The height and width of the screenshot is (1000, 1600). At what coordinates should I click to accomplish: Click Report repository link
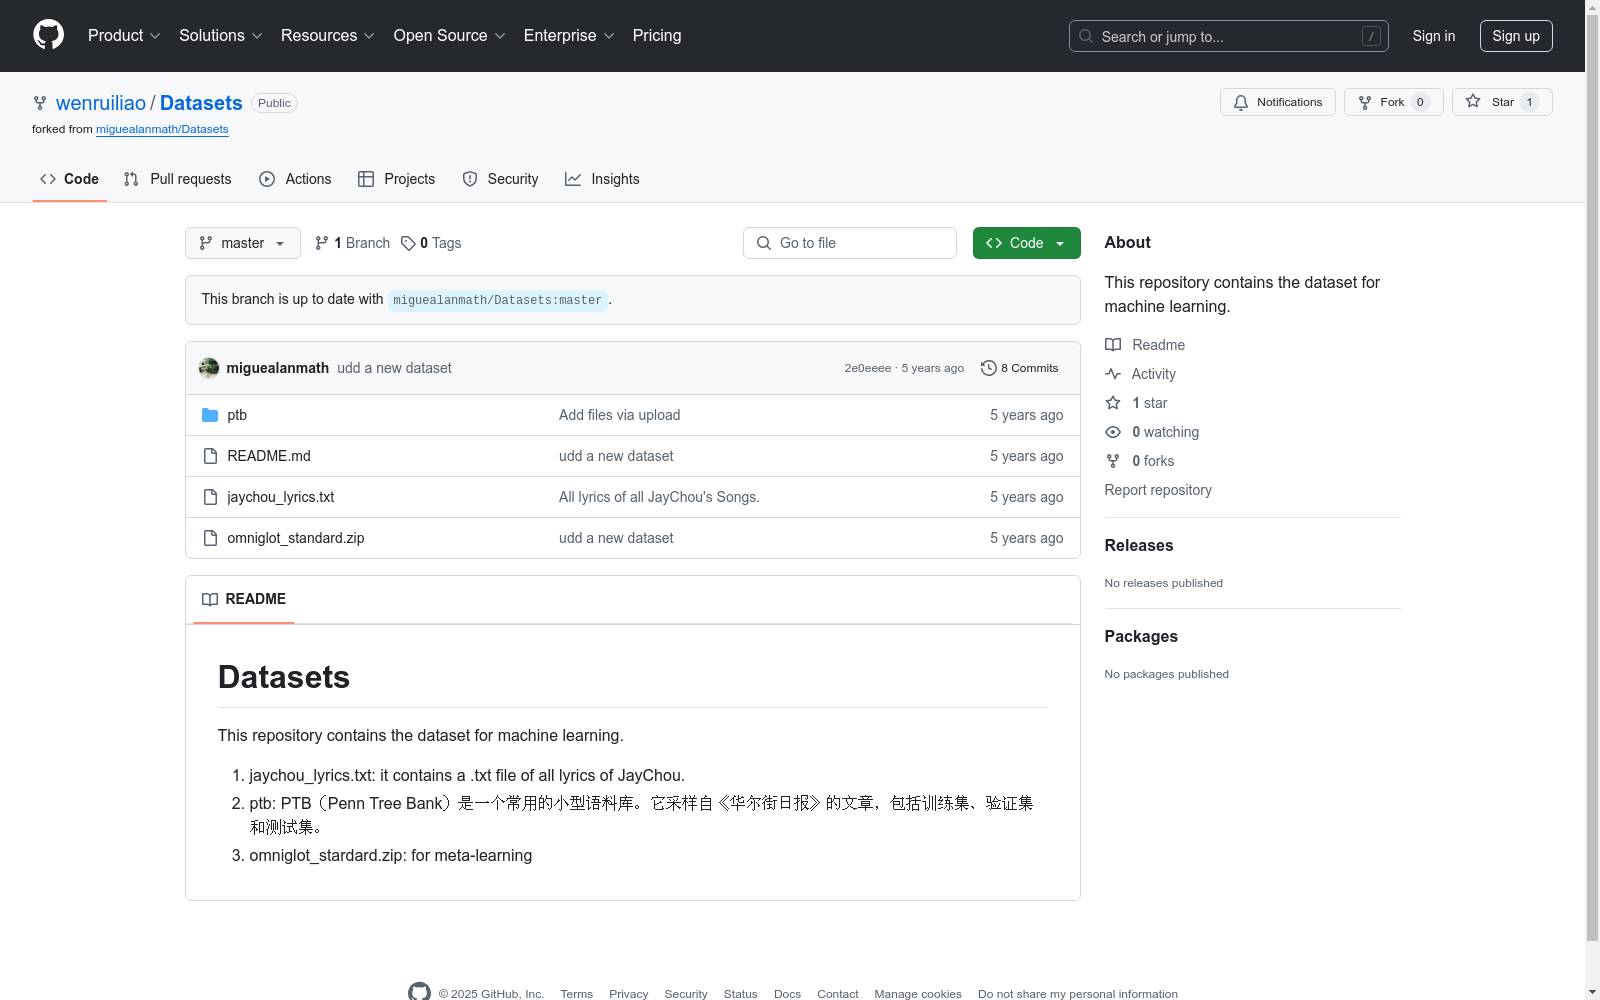tap(1158, 490)
